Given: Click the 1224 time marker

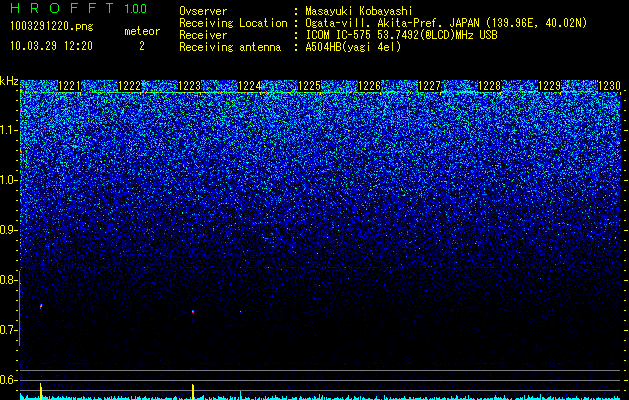Looking at the screenshot, I should (250, 86).
